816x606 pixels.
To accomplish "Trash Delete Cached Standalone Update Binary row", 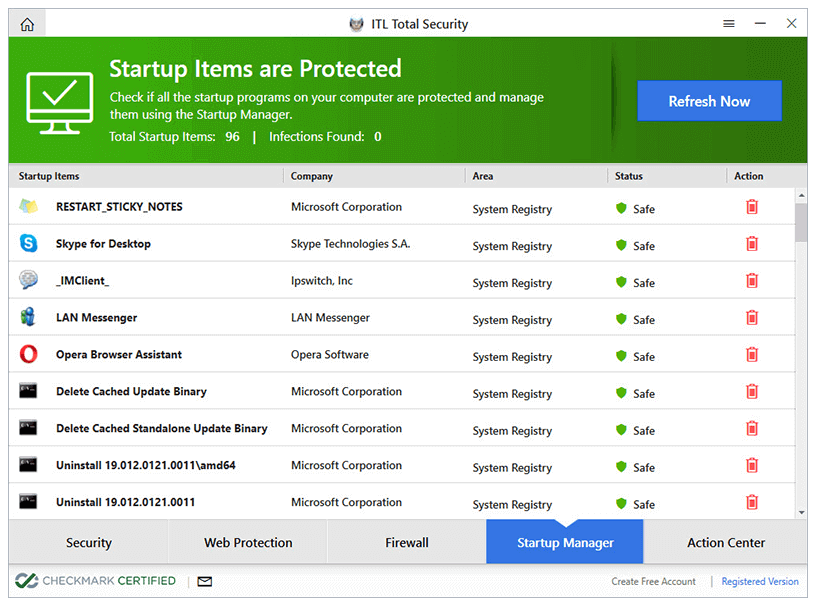I will pos(752,428).
